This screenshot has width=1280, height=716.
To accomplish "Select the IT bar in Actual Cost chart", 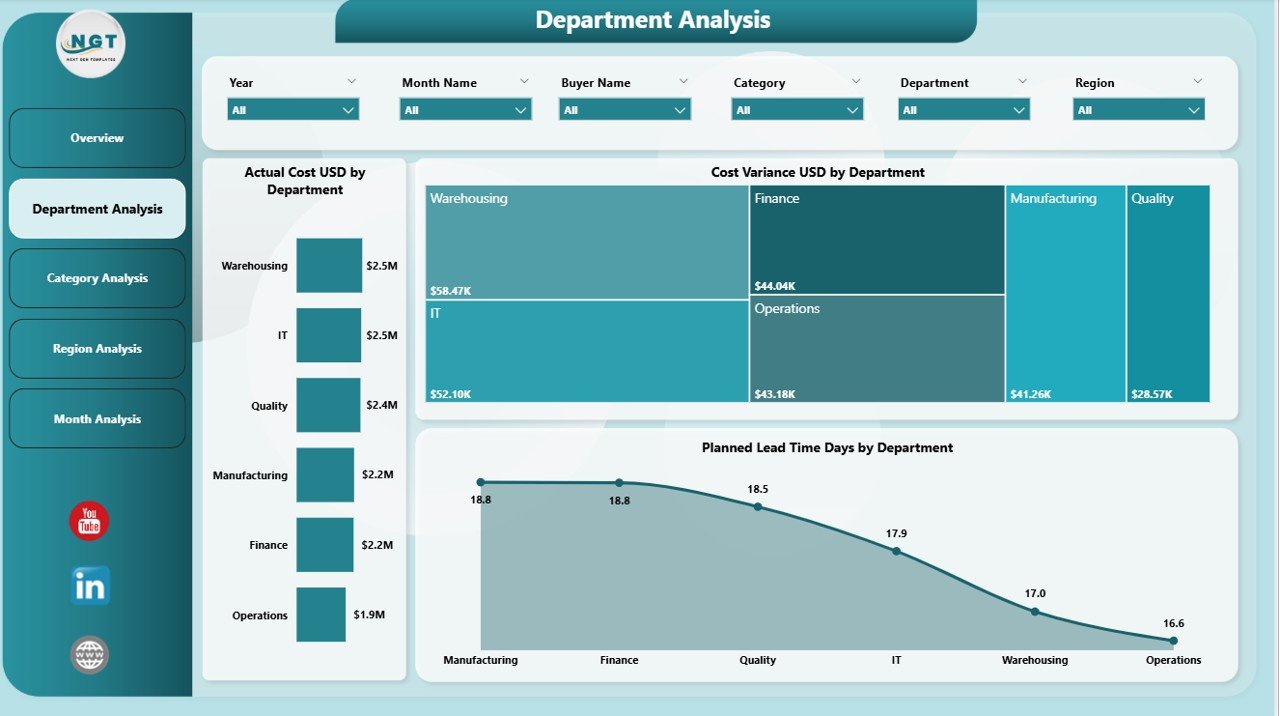I will (x=328, y=335).
